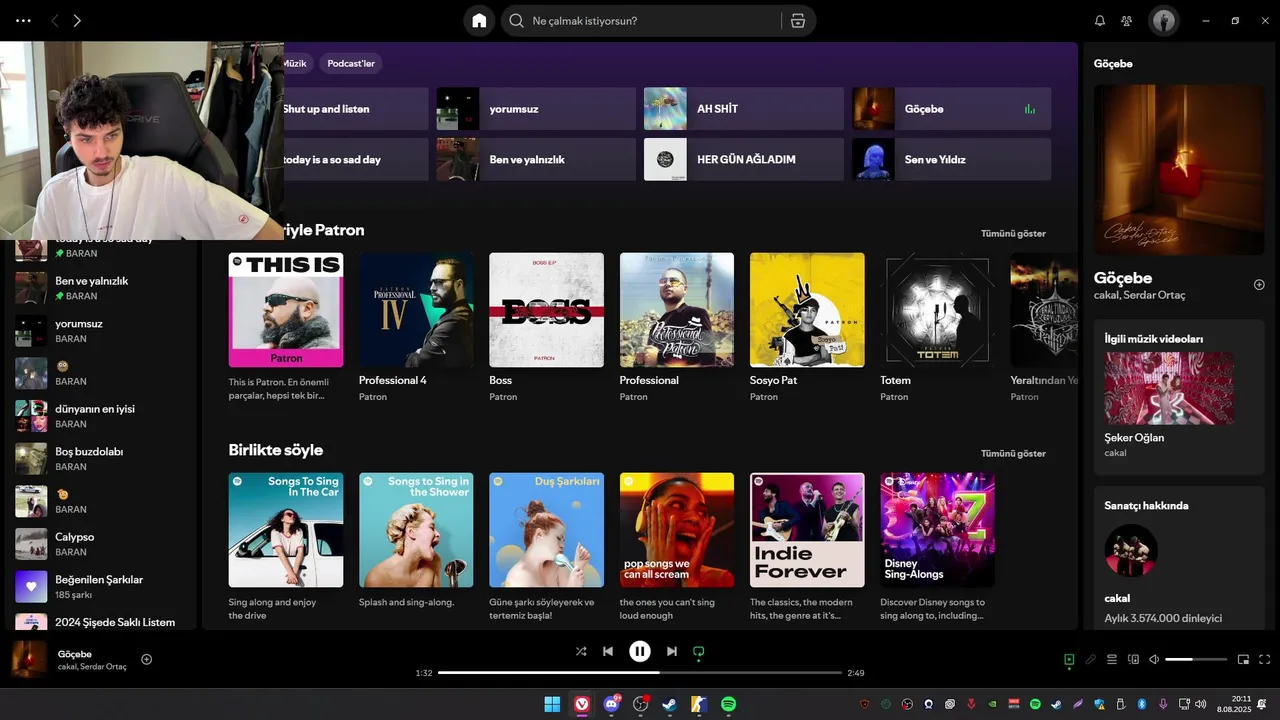The height and width of the screenshot is (720, 1280).
Task: Open Steam from the taskbar
Action: click(670, 704)
